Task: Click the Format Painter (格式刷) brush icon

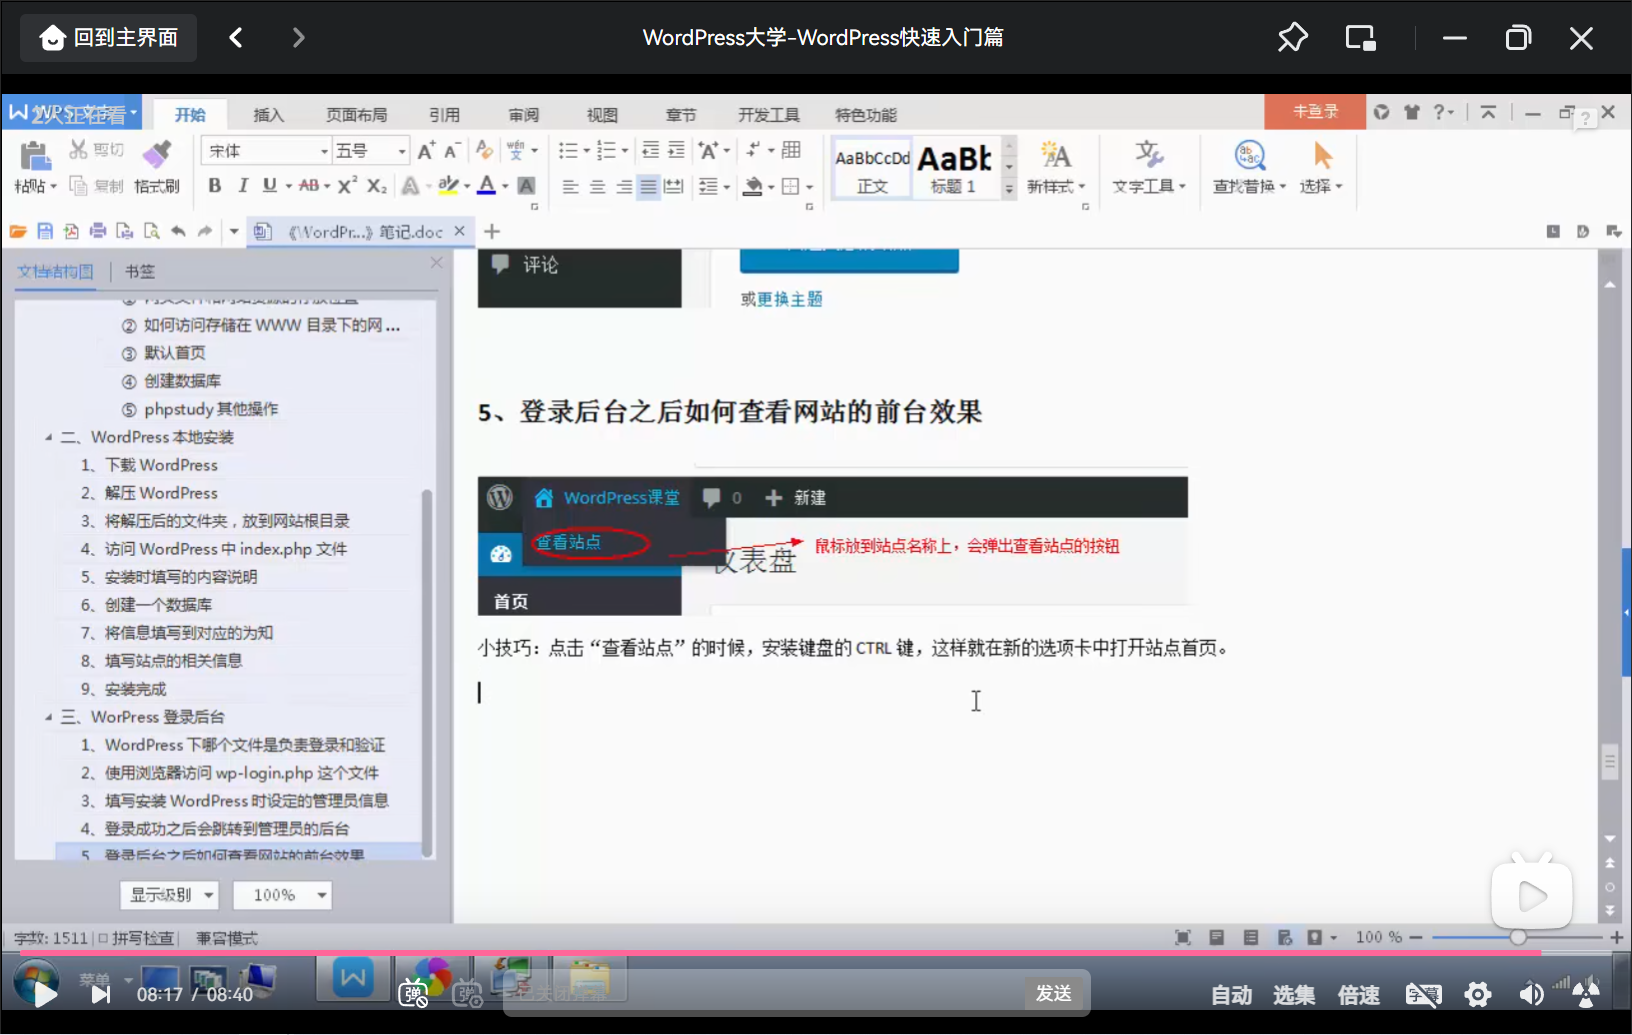Action: [x=156, y=154]
